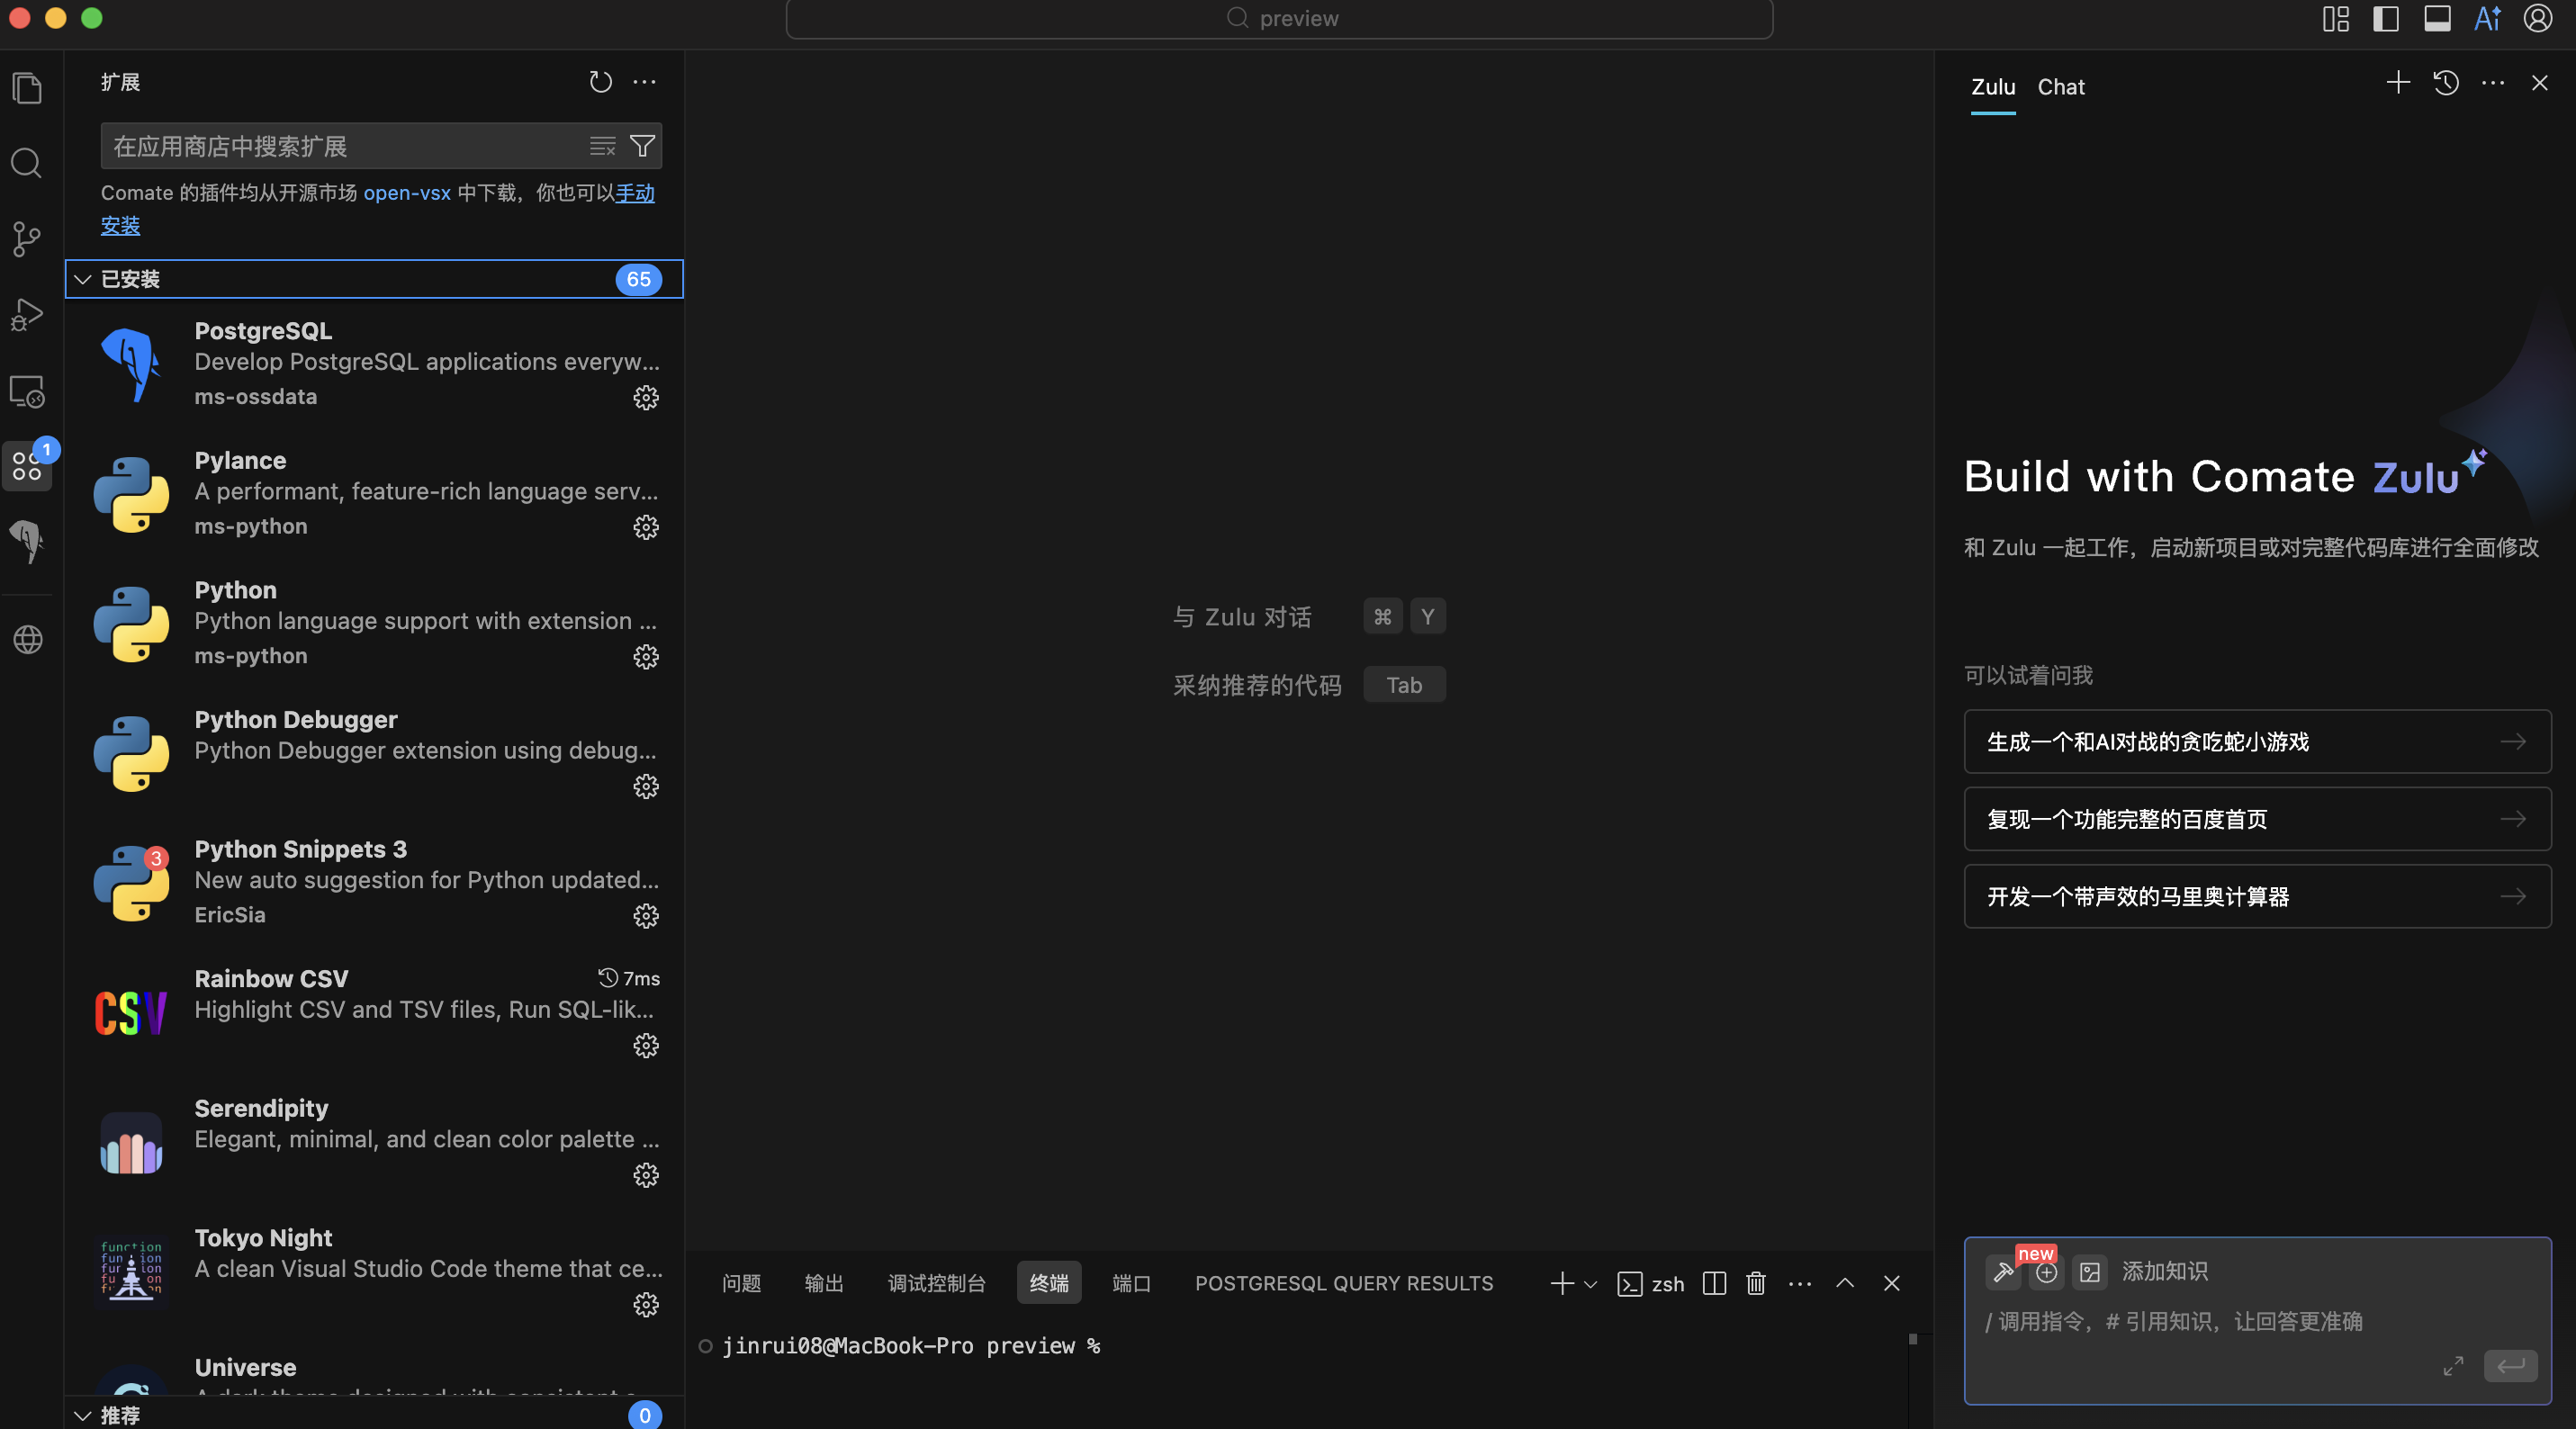Open Tokyo Night extension gear settings
The image size is (2576, 1429).
pos(646,1305)
